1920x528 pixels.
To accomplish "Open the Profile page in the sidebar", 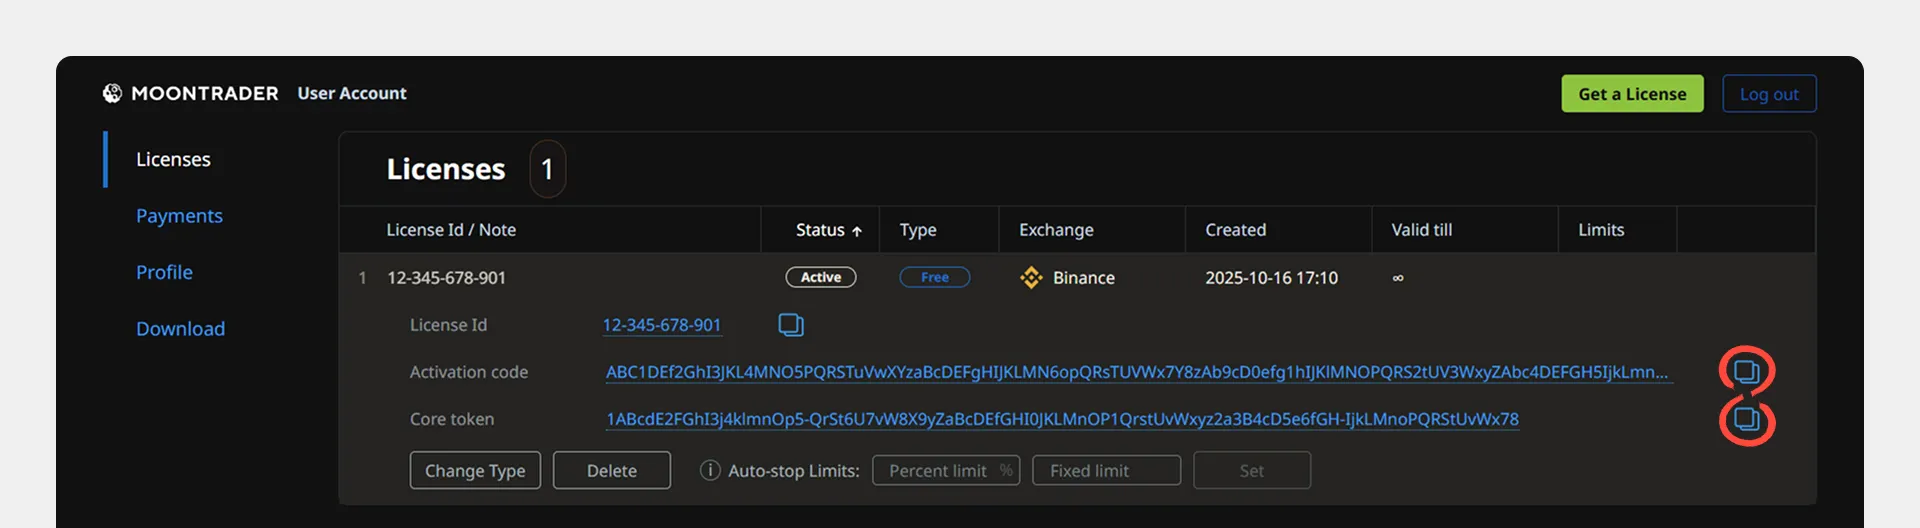I will point(164,272).
